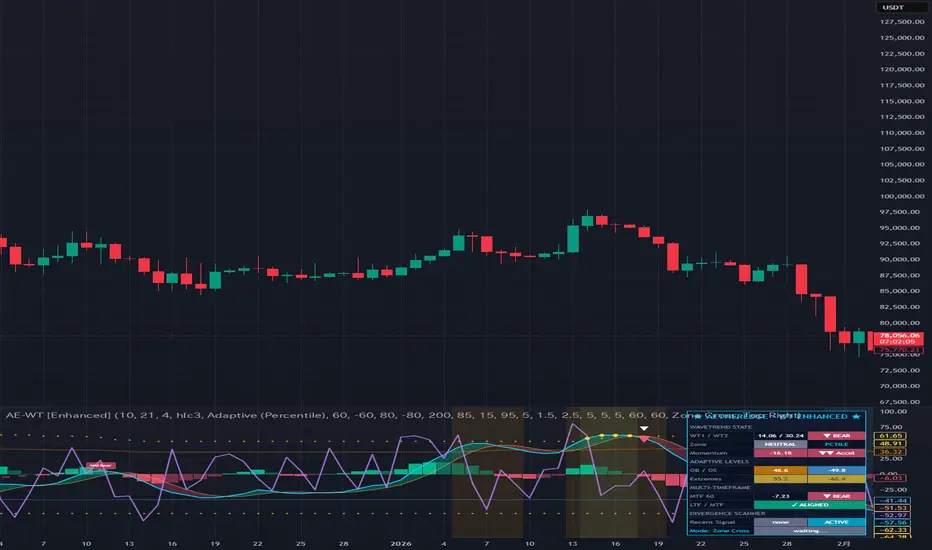Click the small pink signal label on the oscillator

[101, 466]
